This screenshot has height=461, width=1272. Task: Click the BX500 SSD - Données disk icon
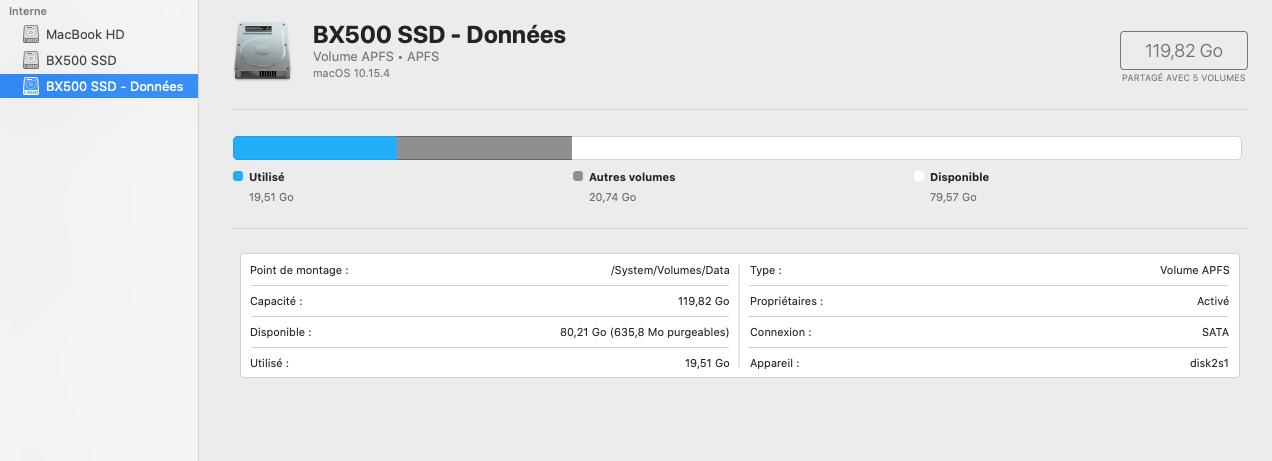pyautogui.click(x=30, y=86)
